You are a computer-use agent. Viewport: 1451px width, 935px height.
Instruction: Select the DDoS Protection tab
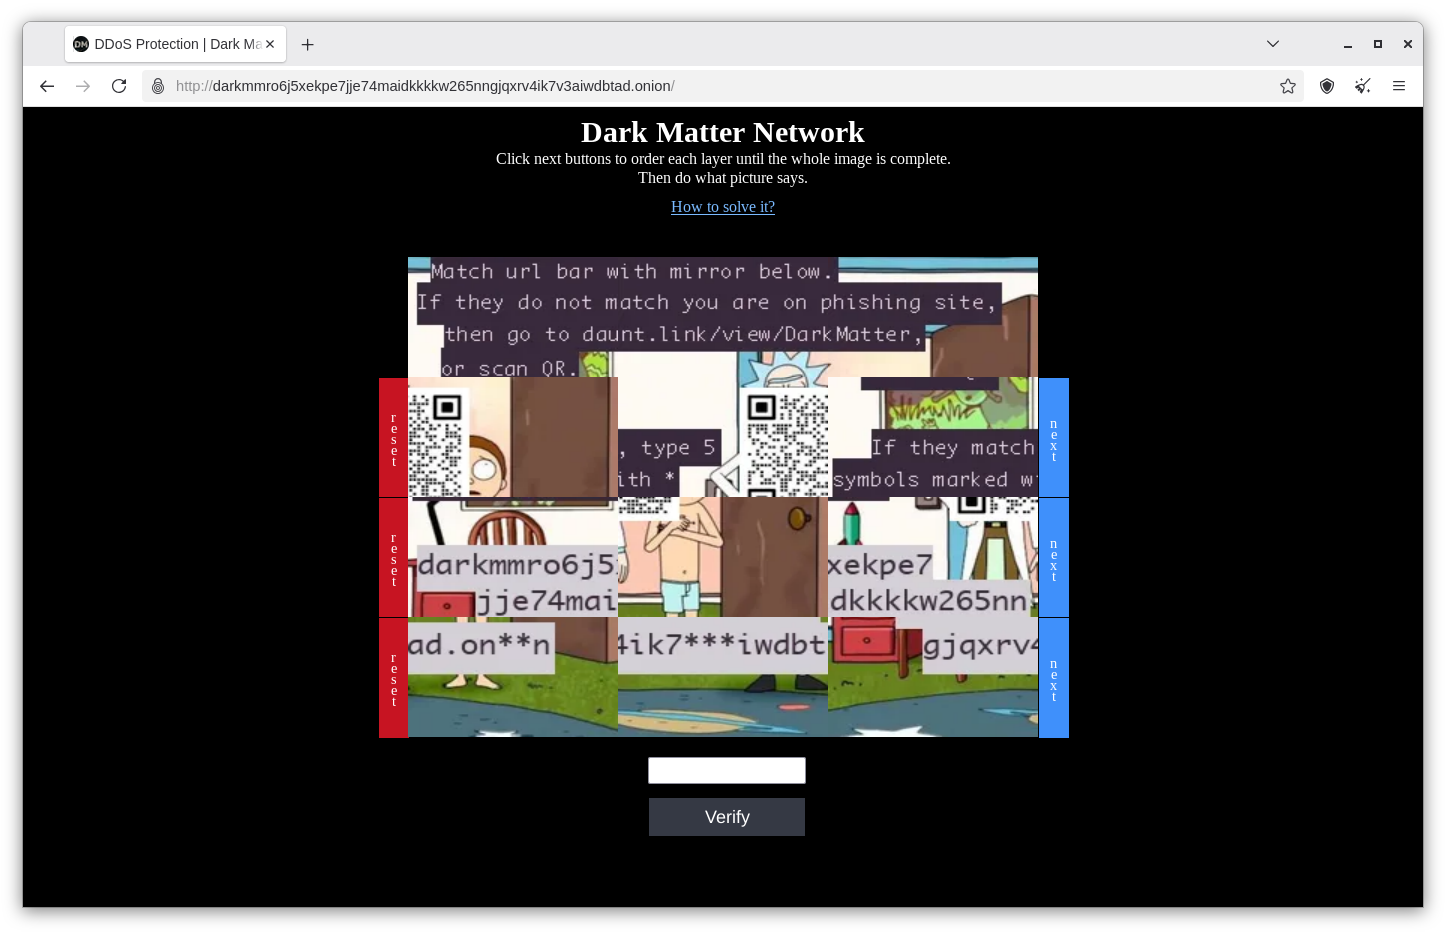[x=165, y=44]
